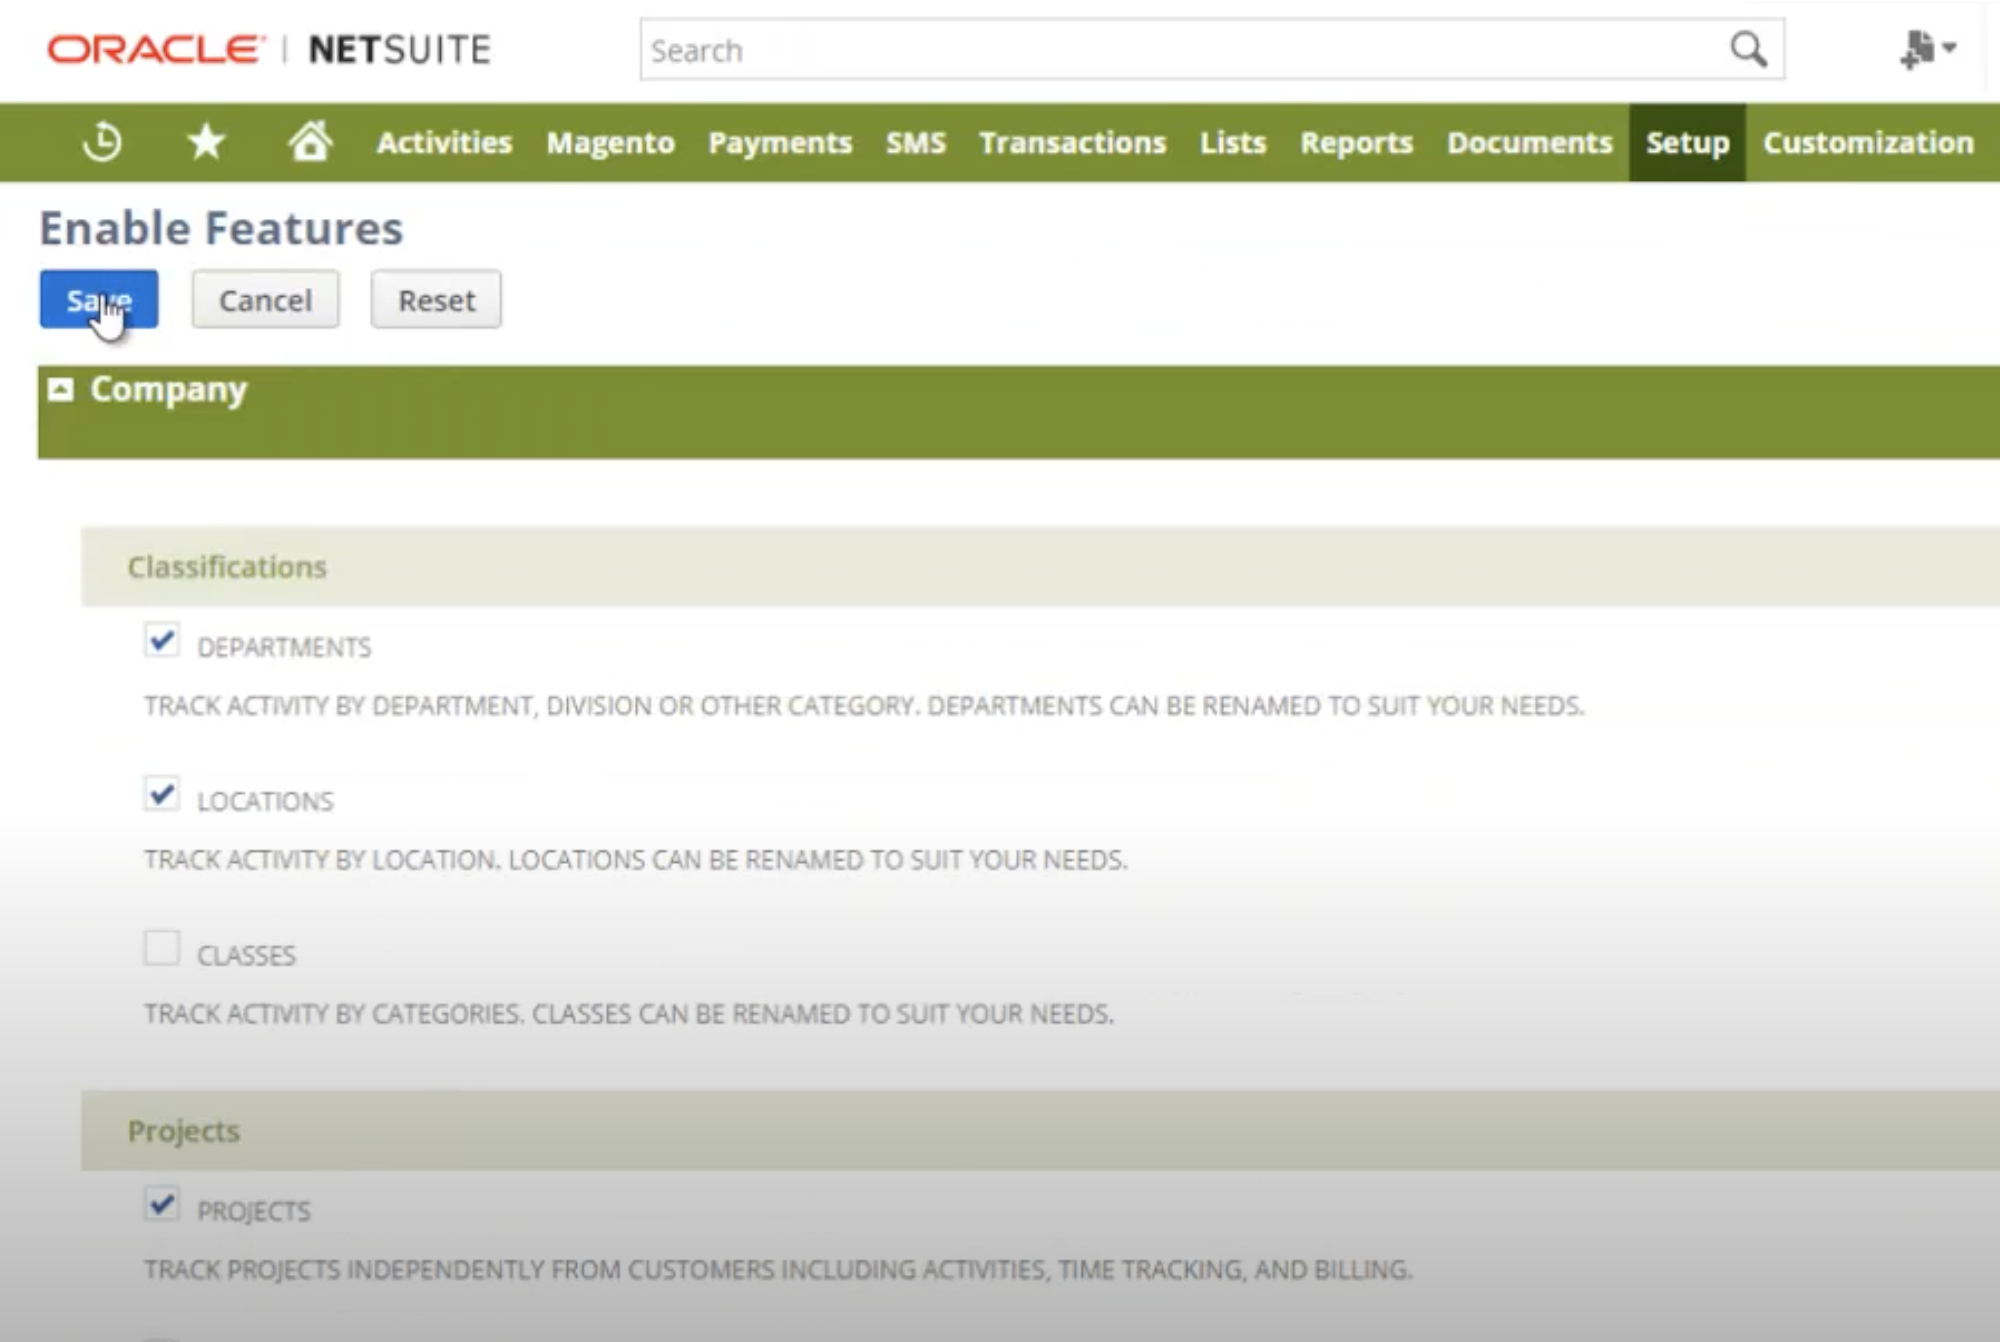Viewport: 2000px width, 1342px height.
Task: Uncheck the Departments checkbox
Action: coord(161,640)
